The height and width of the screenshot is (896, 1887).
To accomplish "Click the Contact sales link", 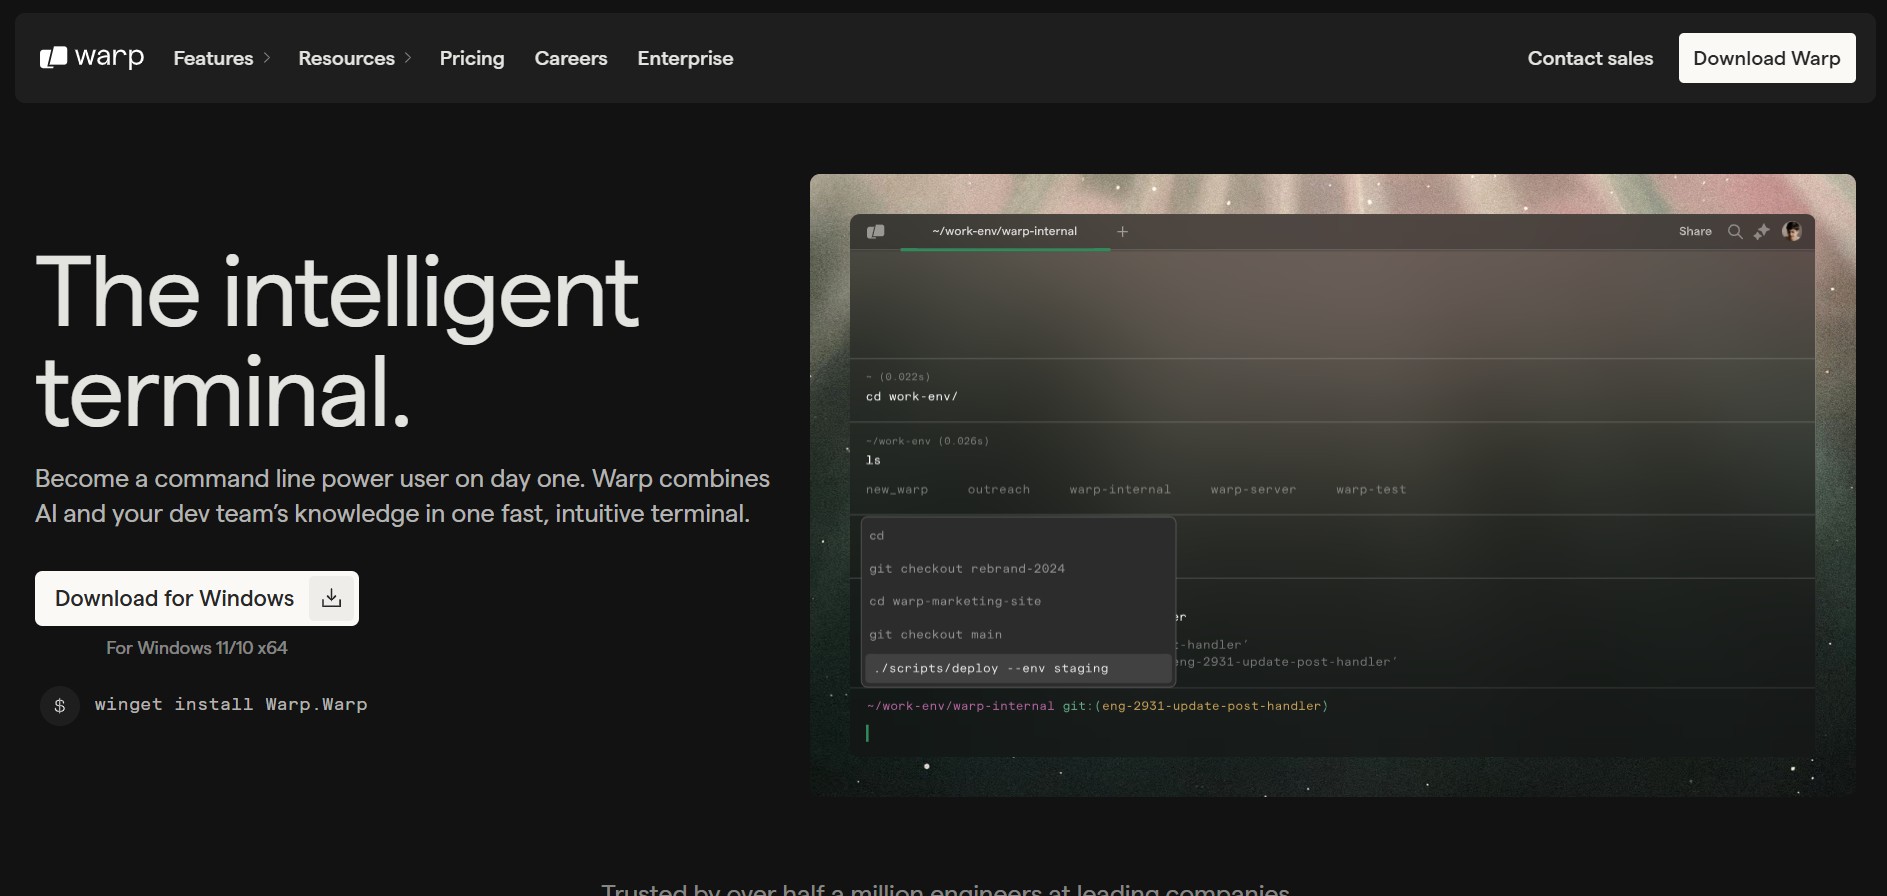I will tap(1590, 58).
